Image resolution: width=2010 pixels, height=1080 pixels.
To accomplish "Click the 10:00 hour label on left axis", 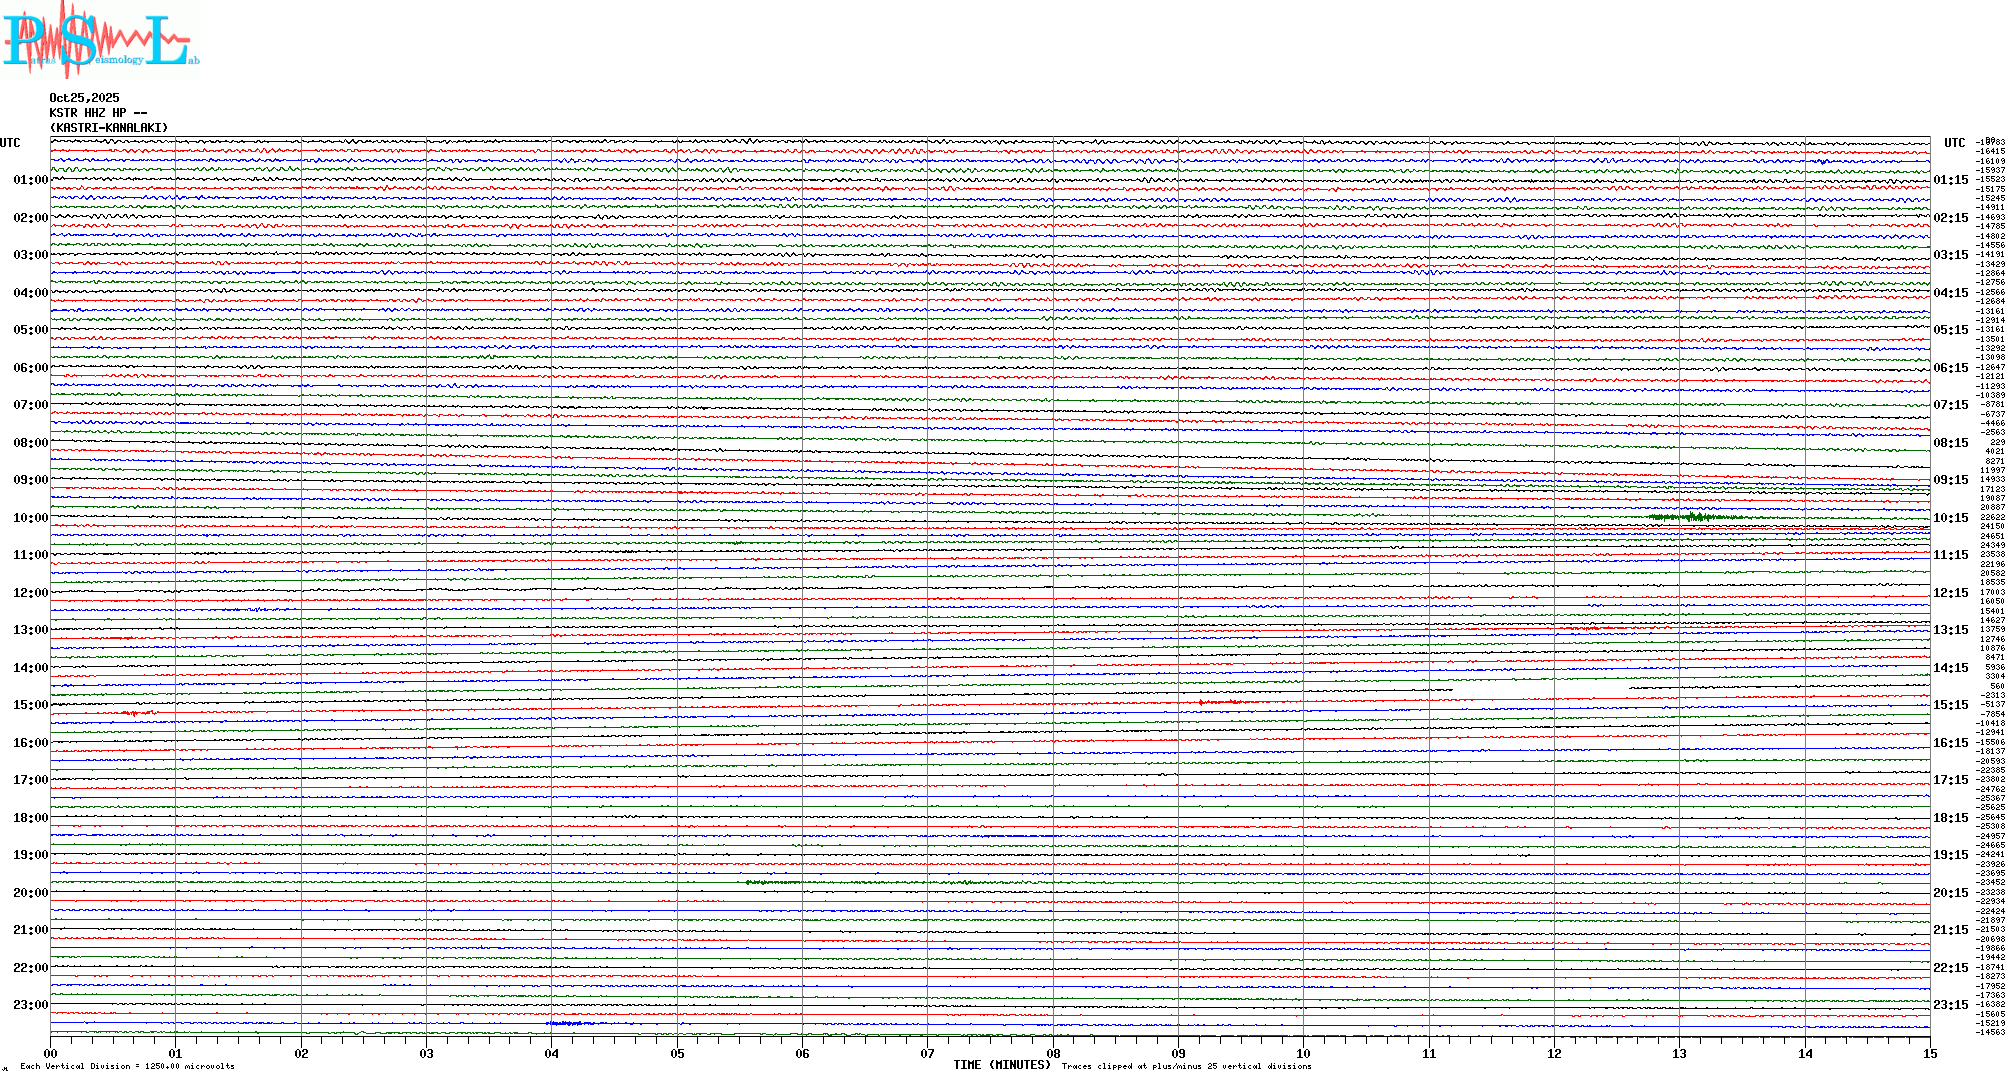I will (30, 518).
